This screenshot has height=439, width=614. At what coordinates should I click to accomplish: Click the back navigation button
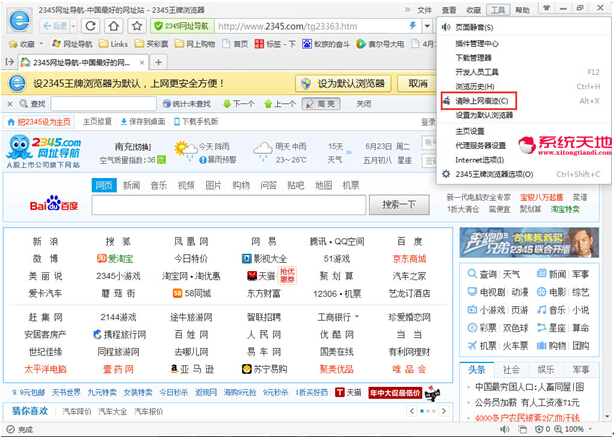coord(55,26)
